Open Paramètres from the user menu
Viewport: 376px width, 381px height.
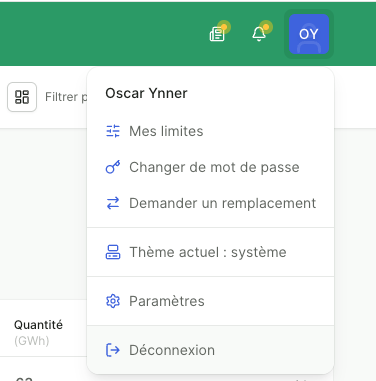point(210,301)
